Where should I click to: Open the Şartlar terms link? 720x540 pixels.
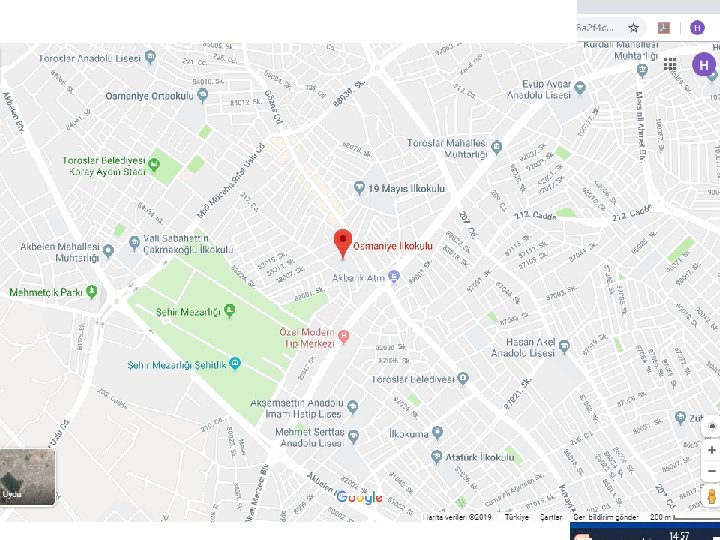[x=551, y=517]
